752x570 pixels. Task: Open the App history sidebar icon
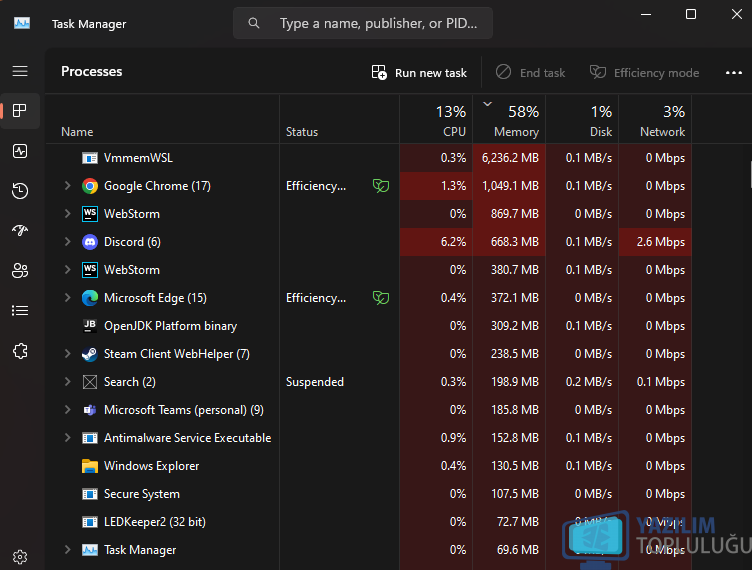20,191
